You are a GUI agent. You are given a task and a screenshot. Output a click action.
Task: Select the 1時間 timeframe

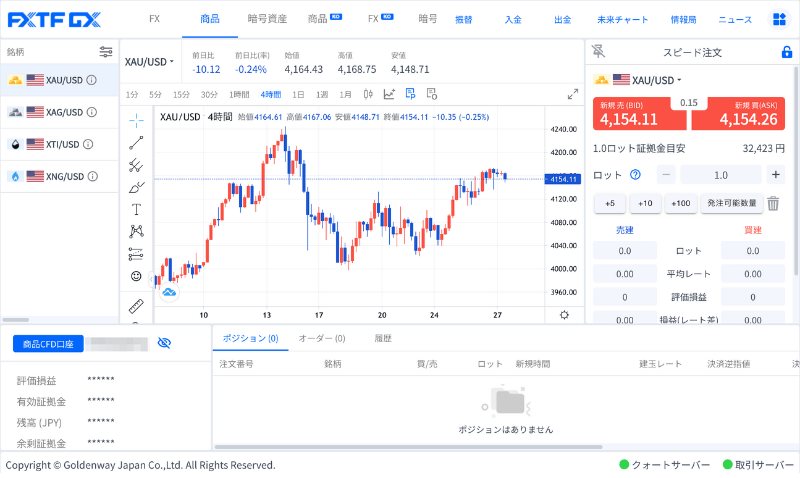click(x=239, y=94)
